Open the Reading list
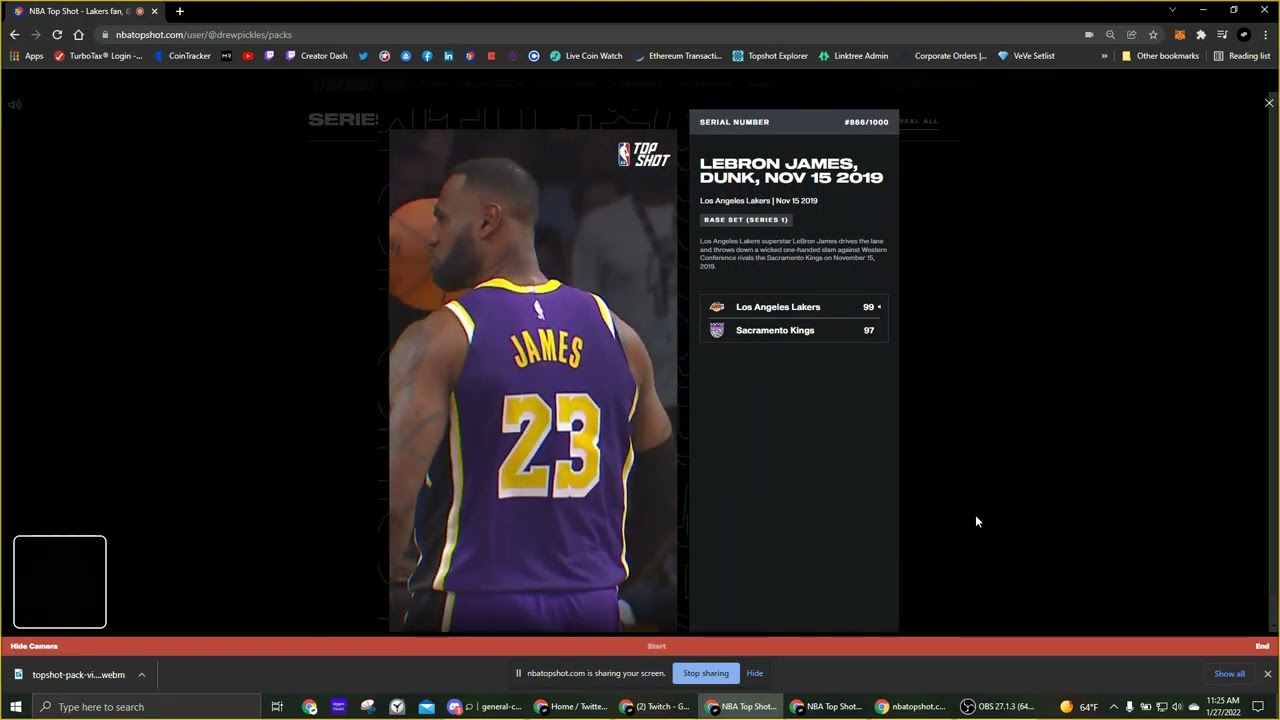Screen dimensions: 1280x720 tap(1241, 56)
